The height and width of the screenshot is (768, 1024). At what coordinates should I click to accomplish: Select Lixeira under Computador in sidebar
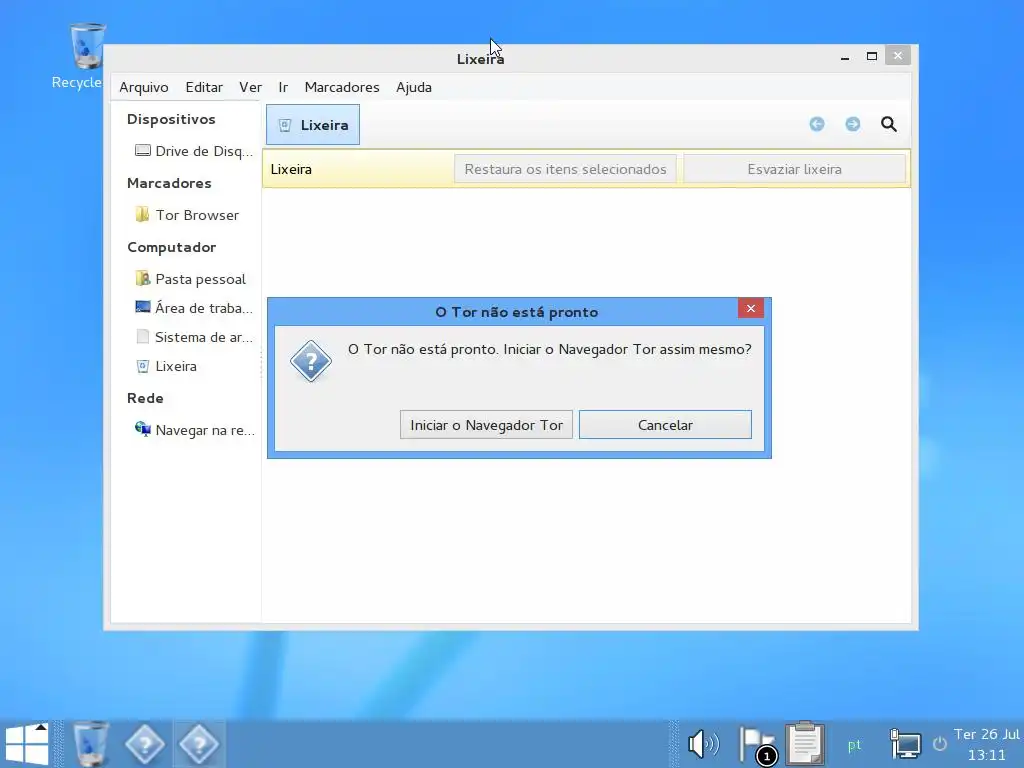click(166, 366)
